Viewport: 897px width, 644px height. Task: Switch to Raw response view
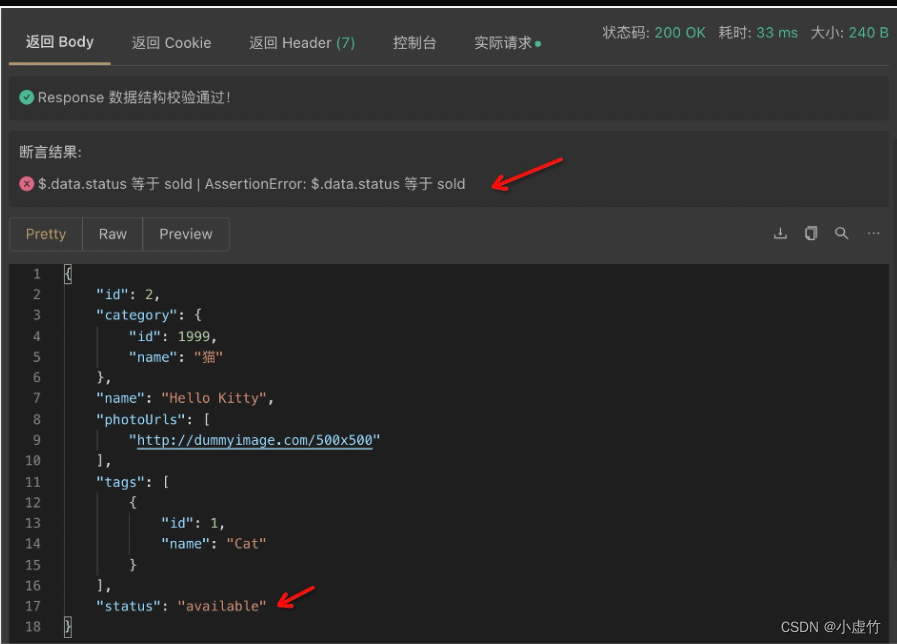[113, 234]
